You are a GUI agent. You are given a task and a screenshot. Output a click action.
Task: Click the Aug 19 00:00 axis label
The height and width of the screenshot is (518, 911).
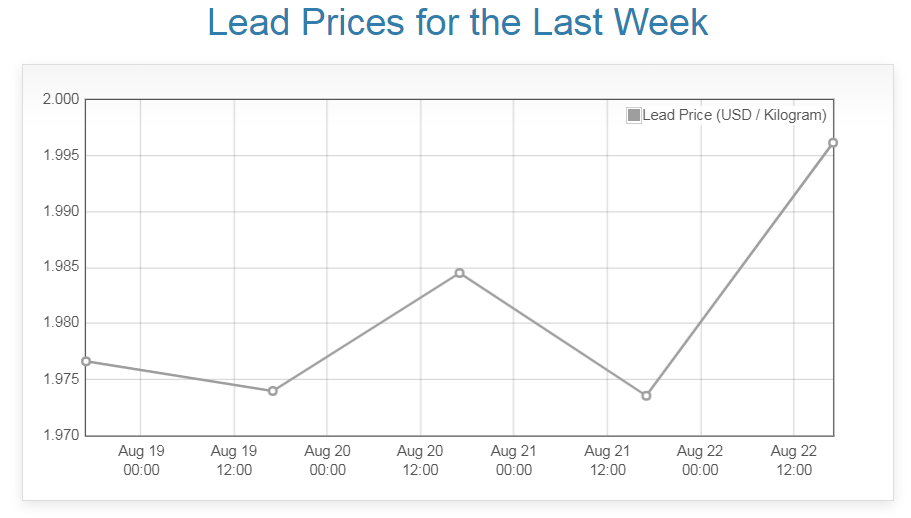[141, 460]
